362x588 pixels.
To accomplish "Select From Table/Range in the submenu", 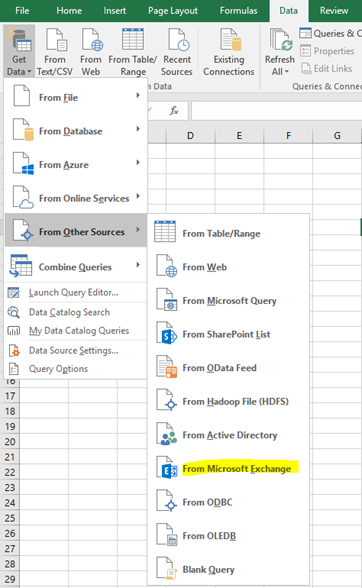I will click(x=229, y=233).
